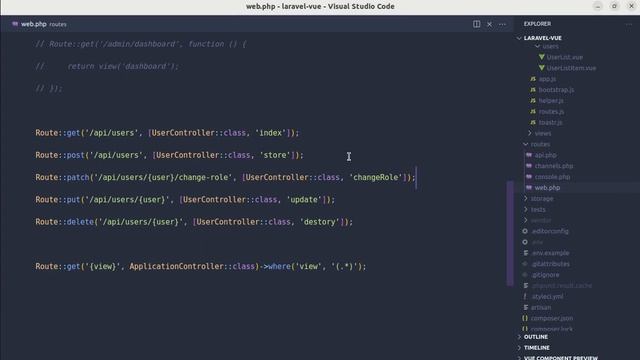Open UserList.vue file
Screen dimensions: 640x360
coord(564,57)
